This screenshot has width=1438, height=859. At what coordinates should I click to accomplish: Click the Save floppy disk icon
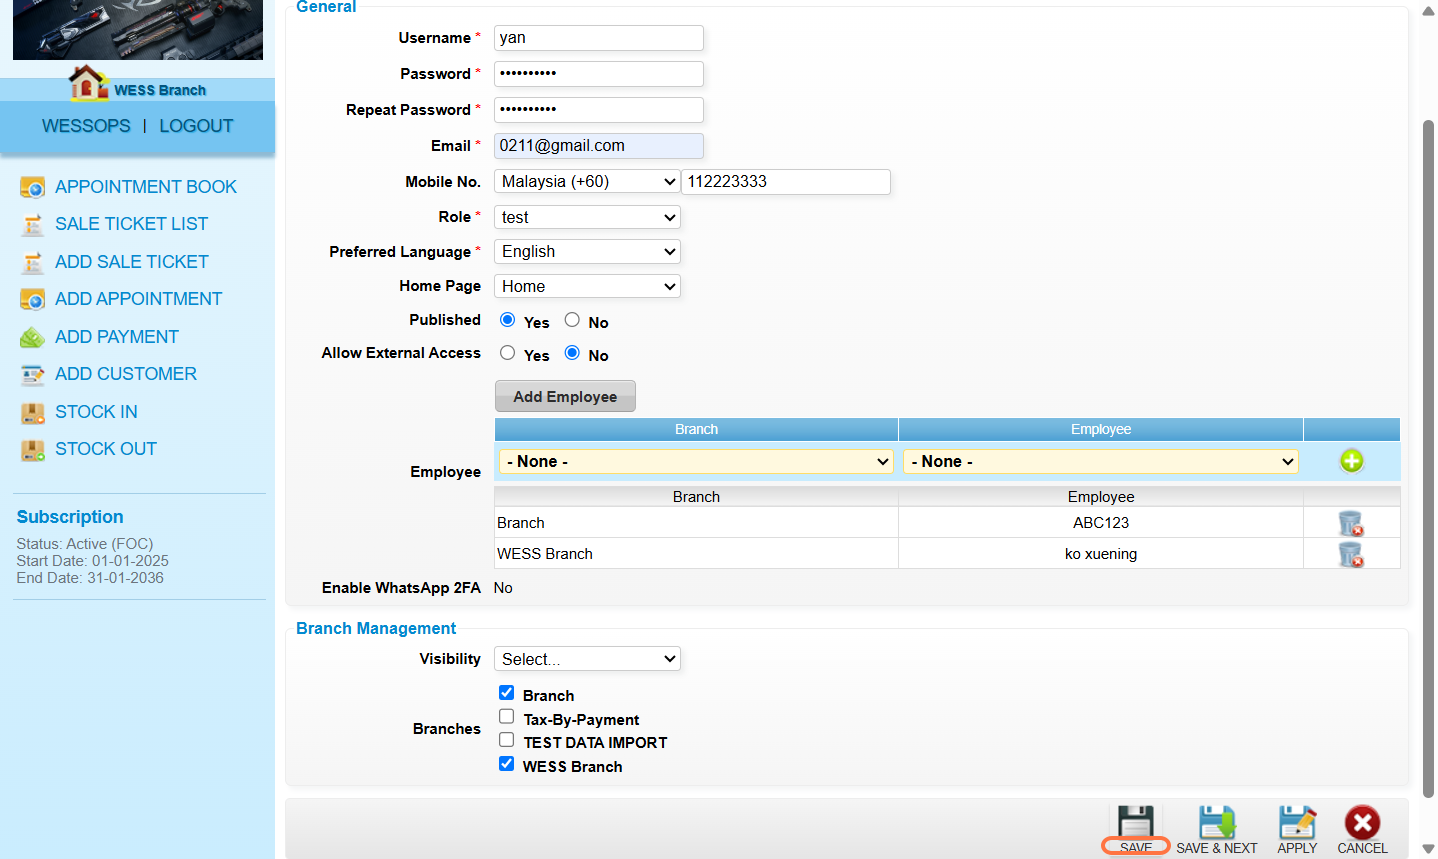pos(1136,822)
